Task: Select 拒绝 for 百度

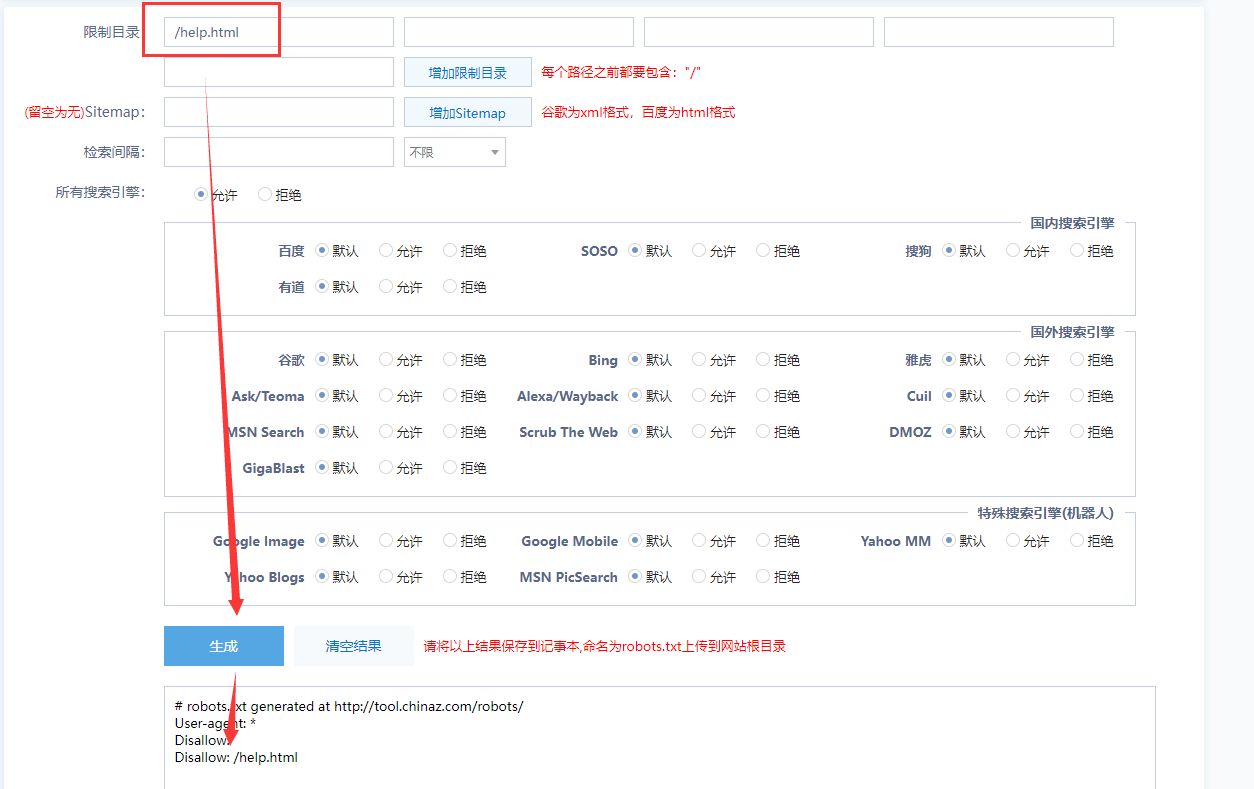Action: click(x=450, y=251)
